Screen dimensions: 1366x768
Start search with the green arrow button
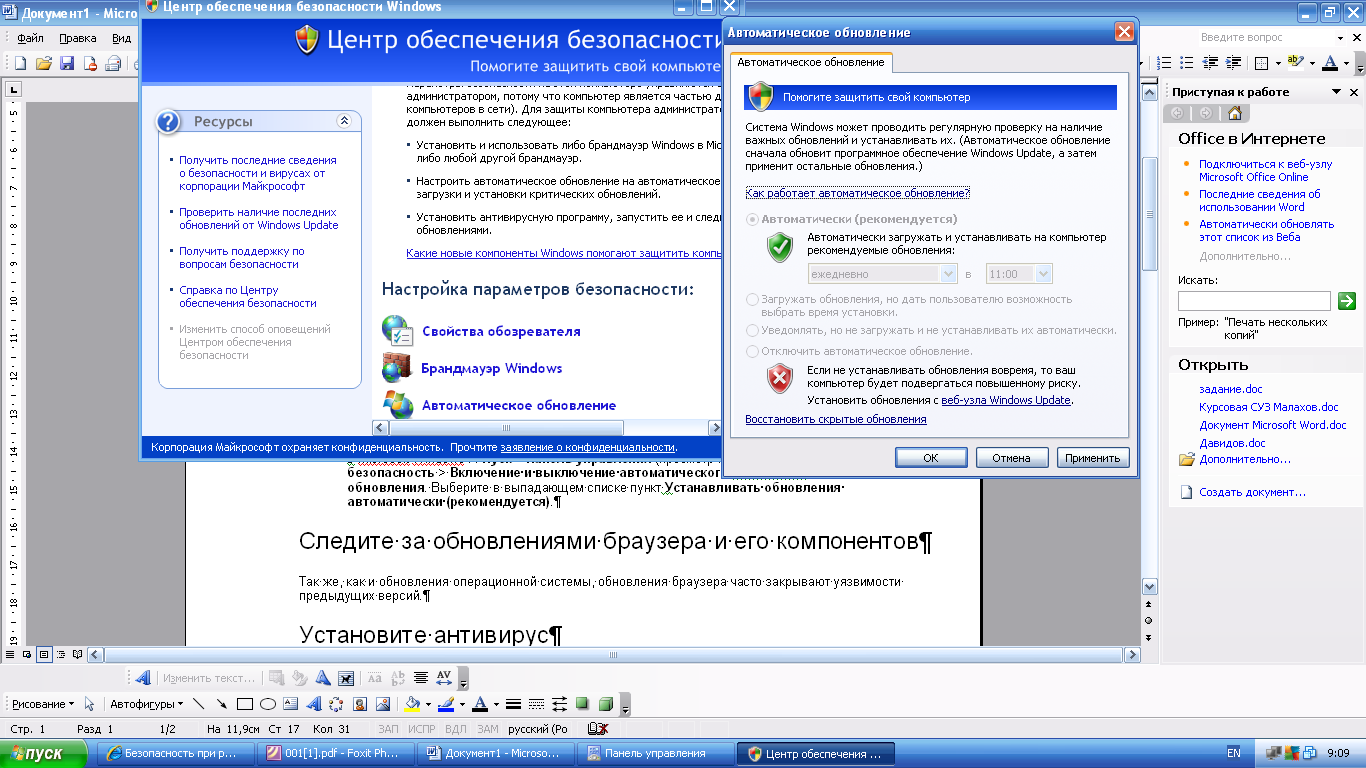pos(1346,300)
